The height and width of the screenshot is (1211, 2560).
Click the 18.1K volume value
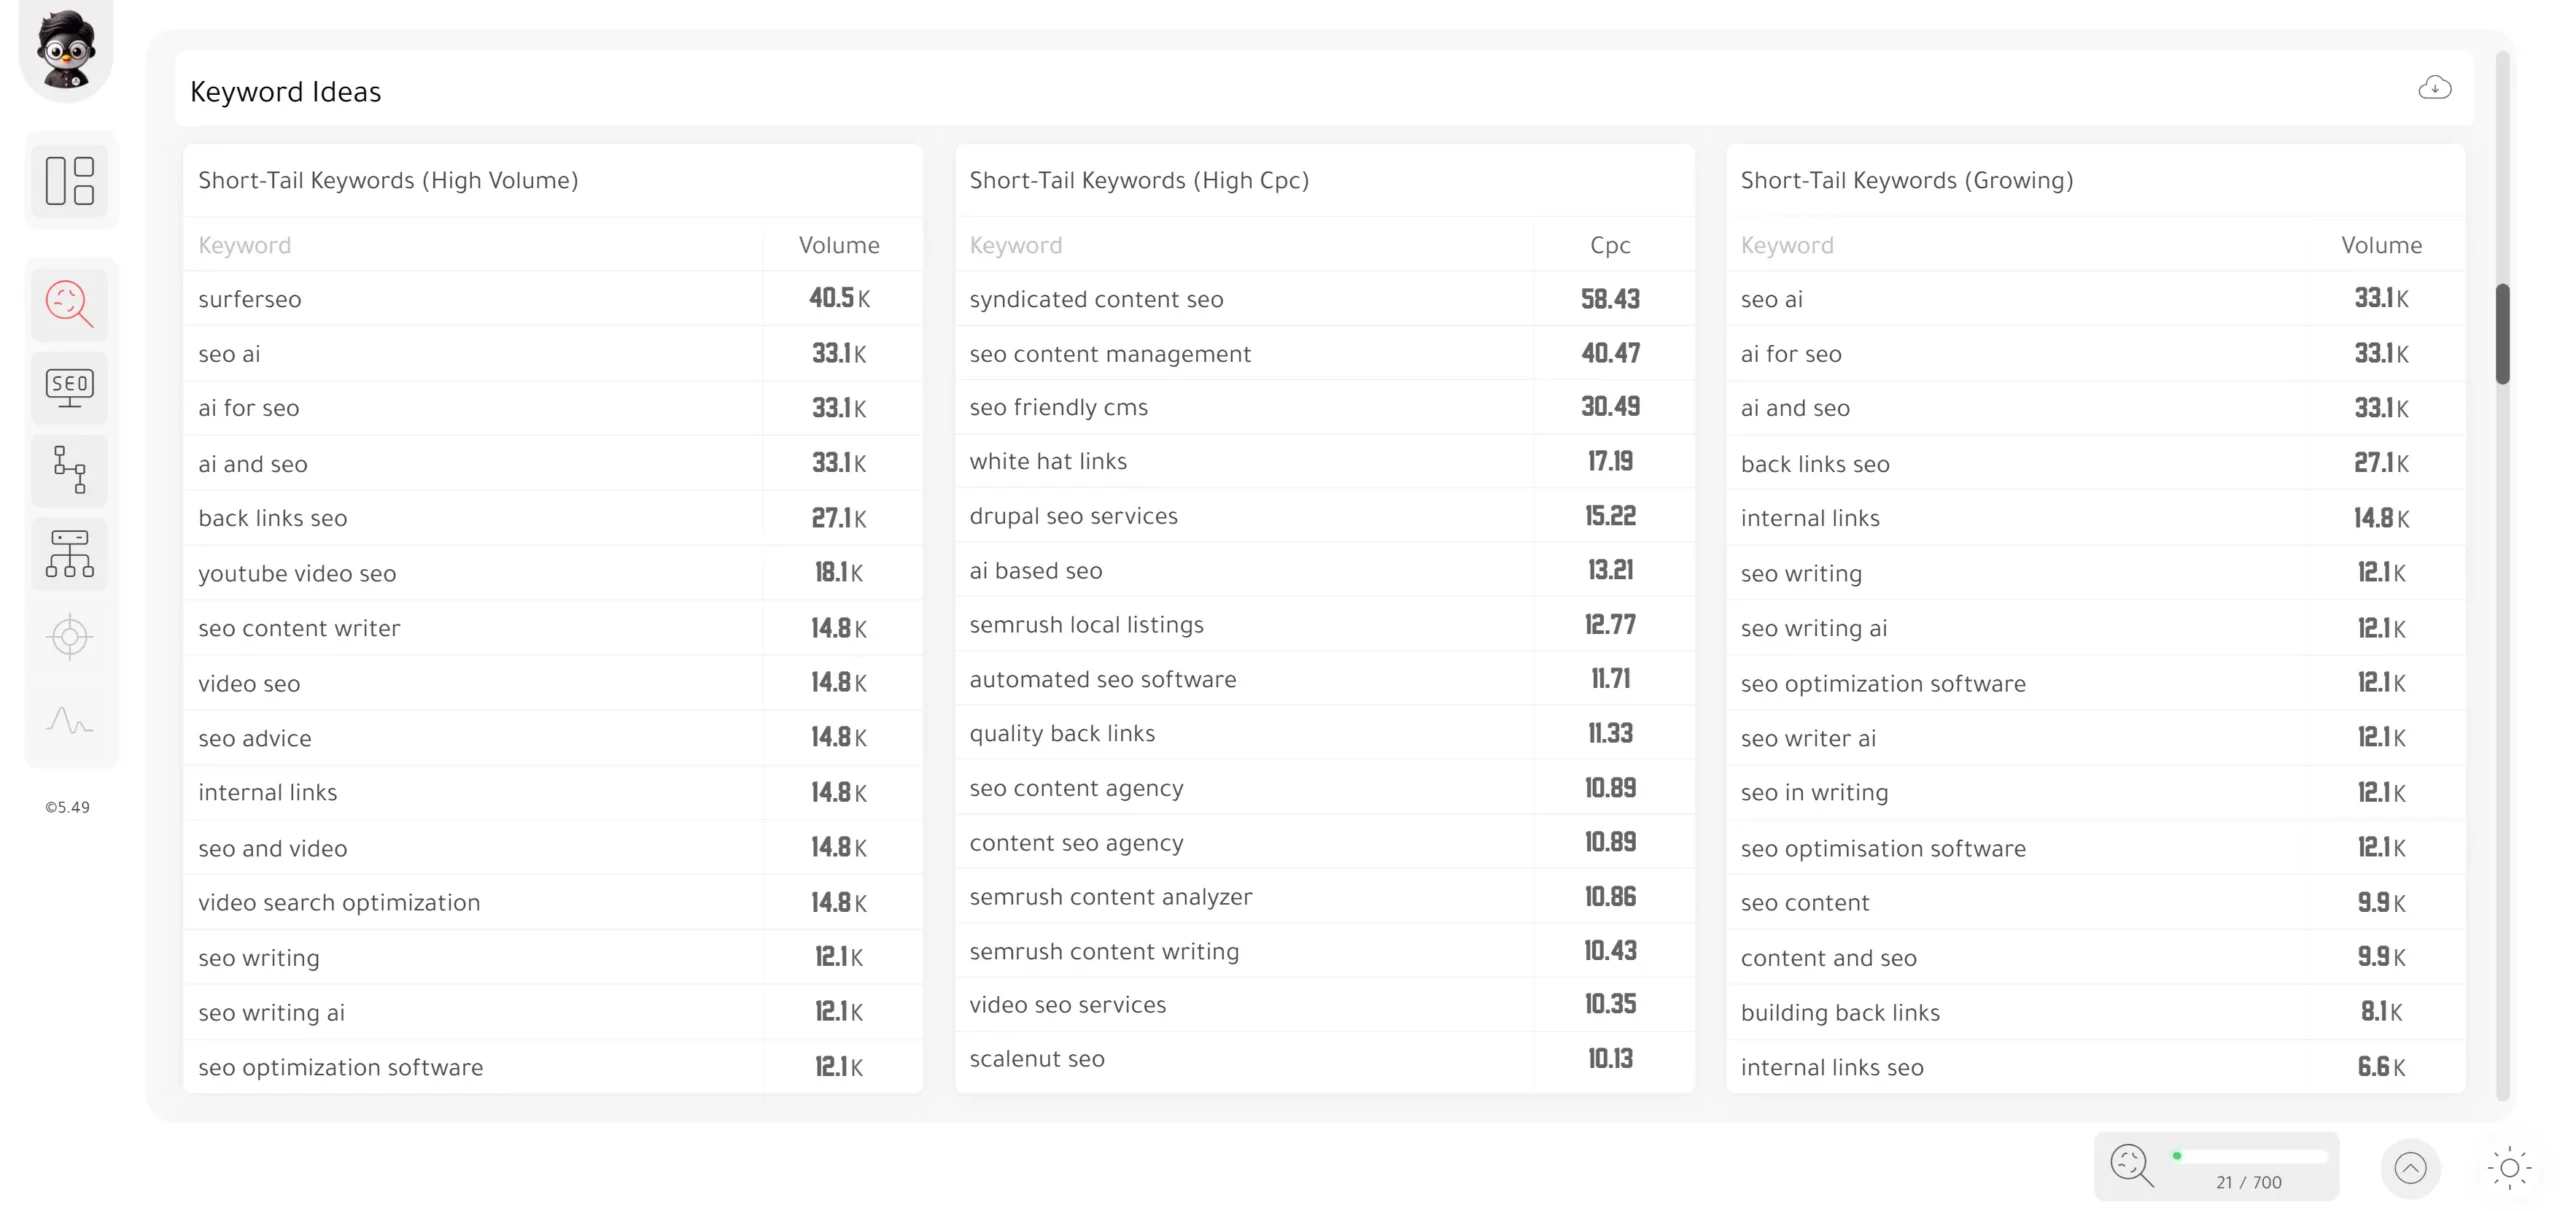839,572
